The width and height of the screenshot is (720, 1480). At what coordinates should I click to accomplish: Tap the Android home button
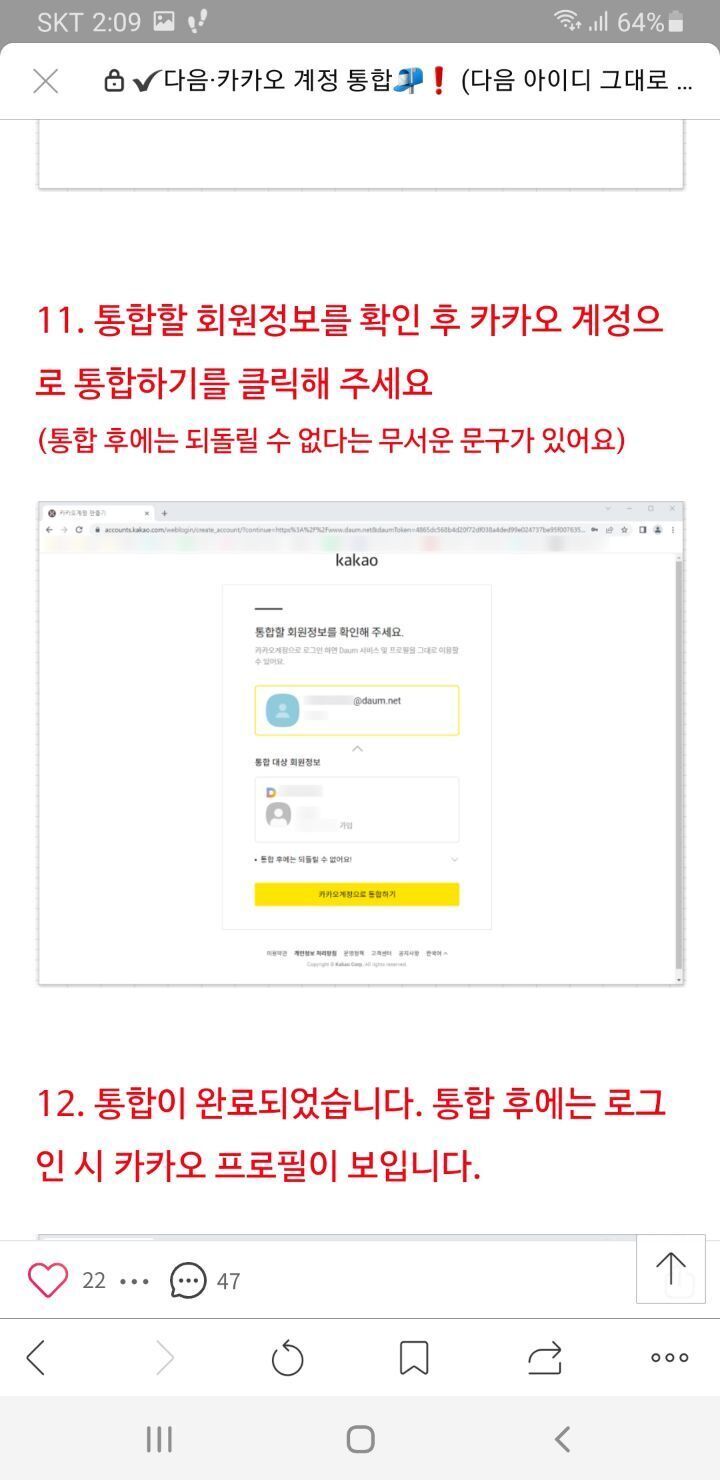pos(360,1439)
